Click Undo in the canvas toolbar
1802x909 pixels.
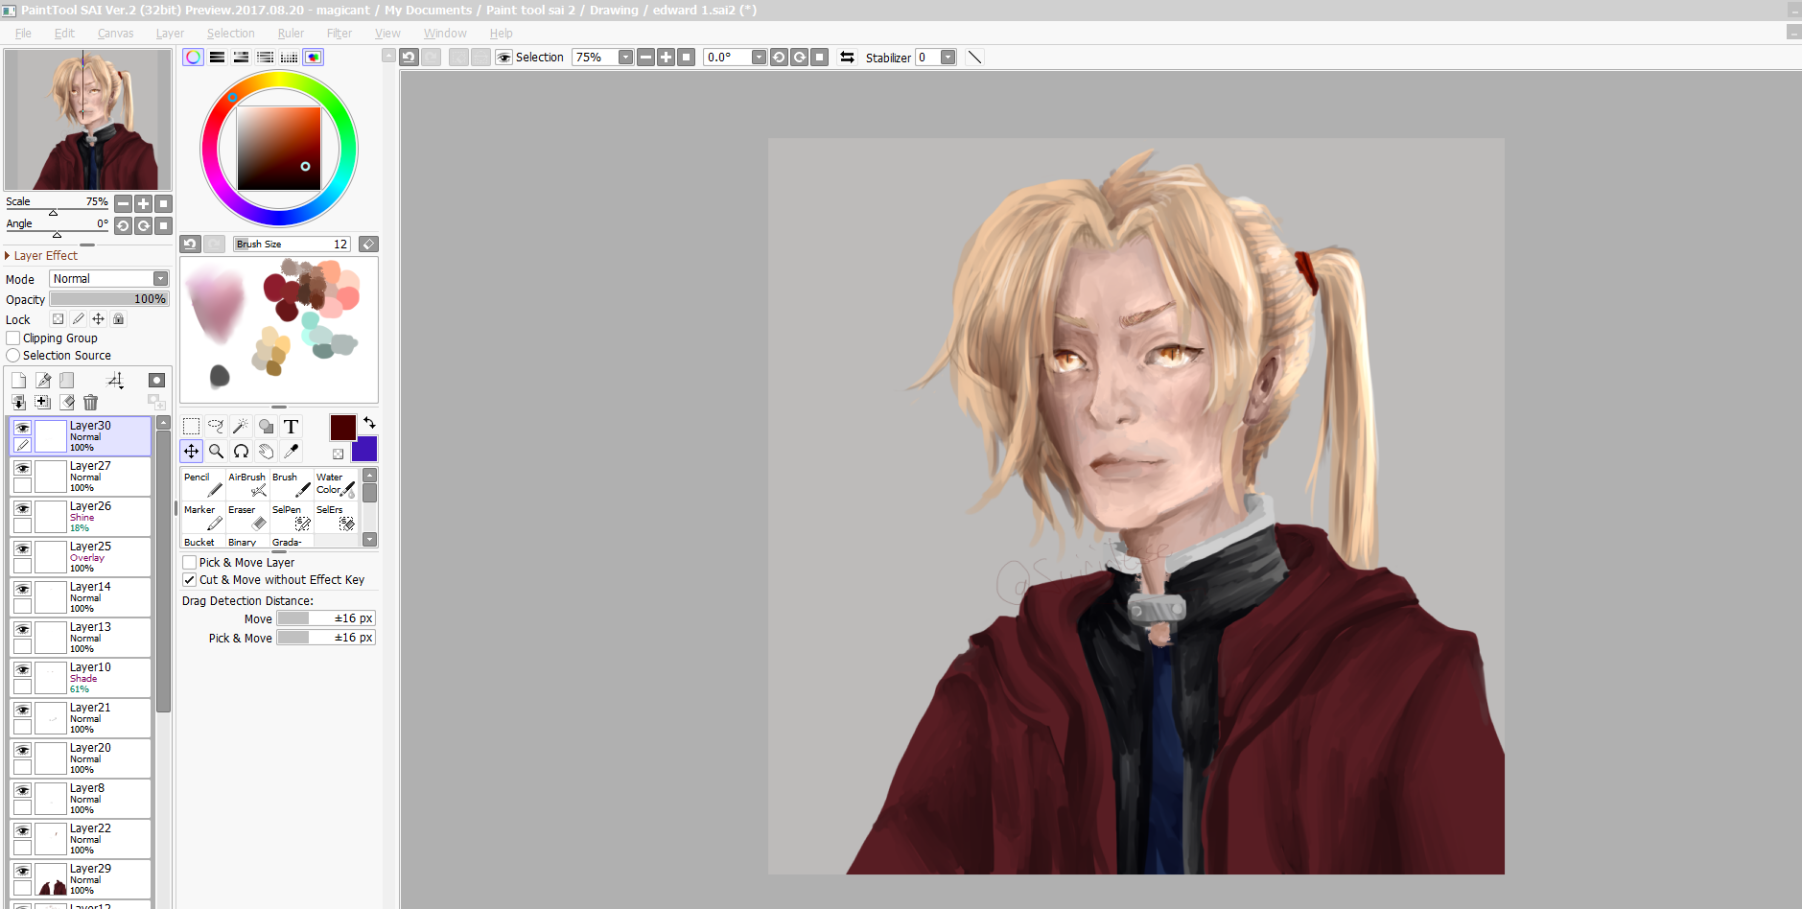tap(408, 57)
